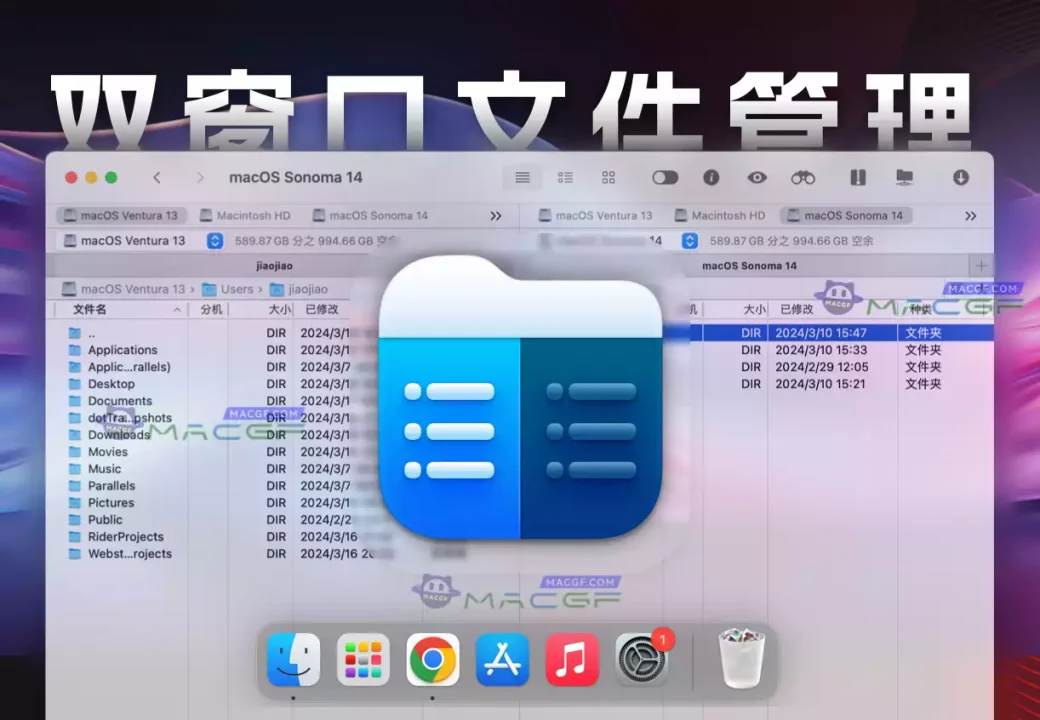
Task: Open the downloads queue toolbar icon
Action: tap(961, 177)
